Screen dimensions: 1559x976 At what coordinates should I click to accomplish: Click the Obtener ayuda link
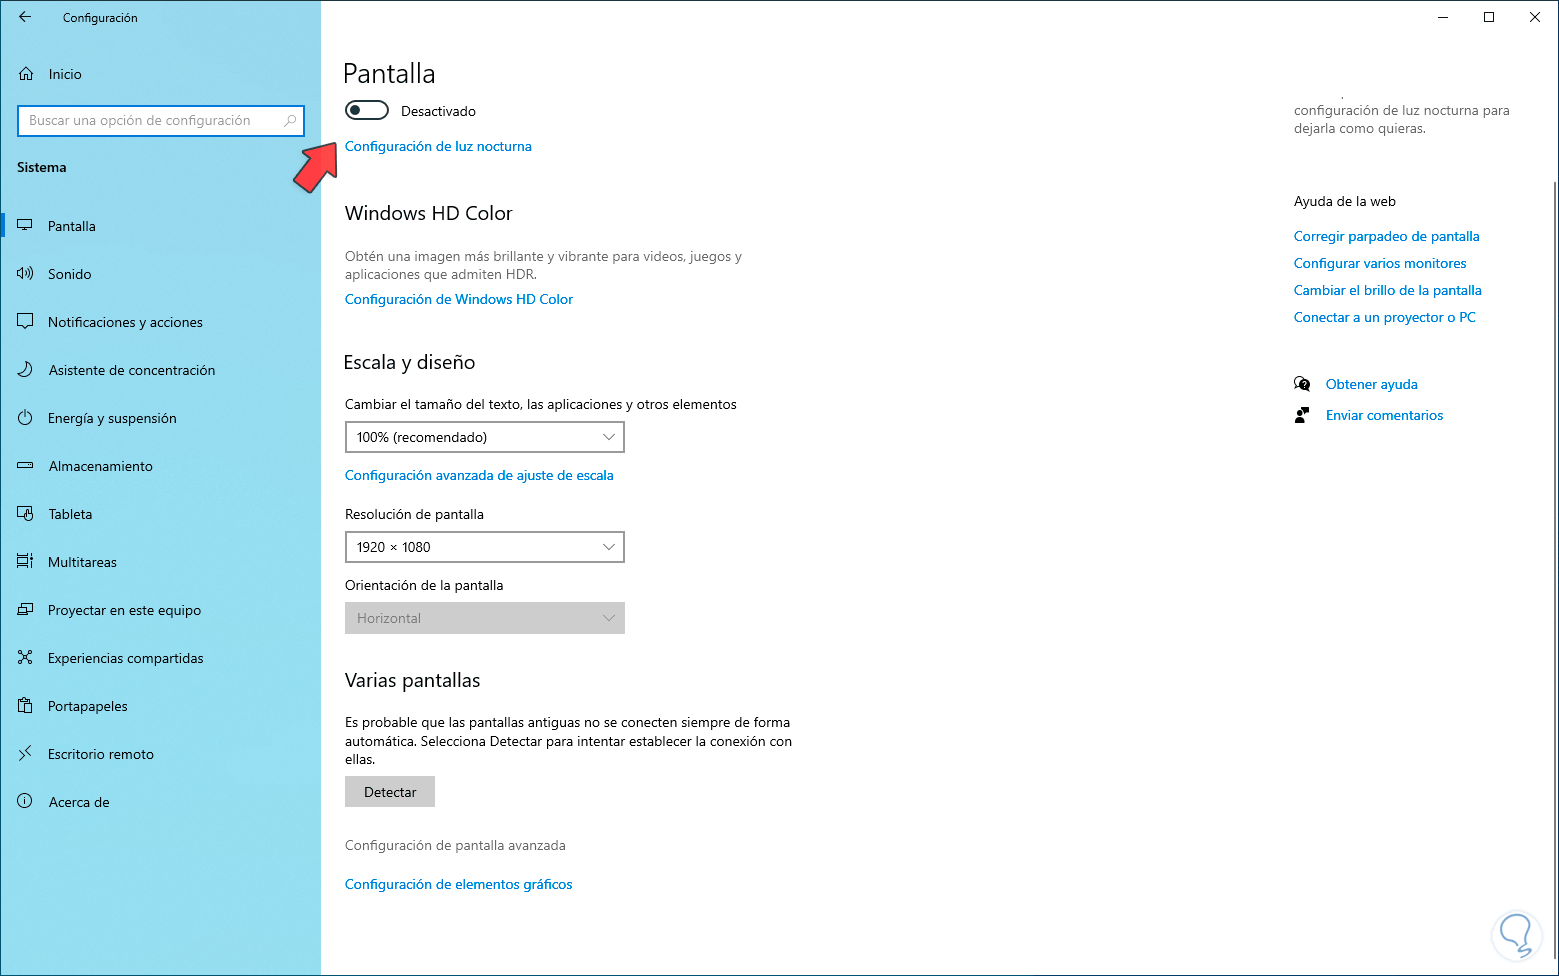(1372, 384)
